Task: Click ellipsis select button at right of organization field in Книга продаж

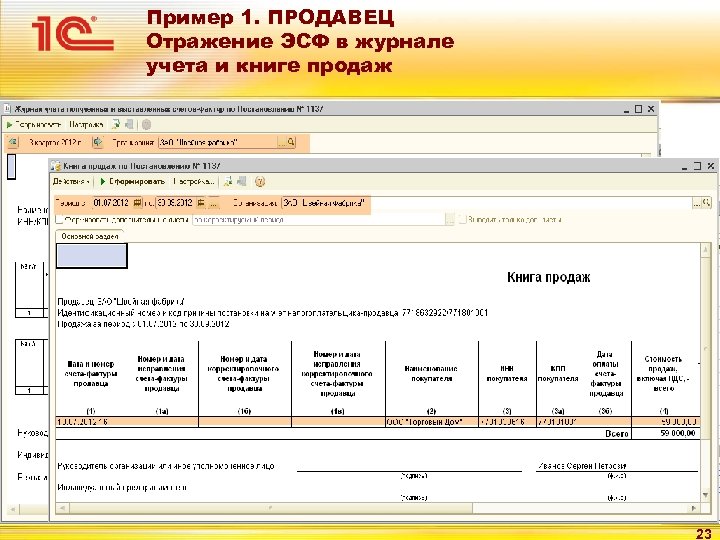Action: pyautogui.click(x=697, y=202)
